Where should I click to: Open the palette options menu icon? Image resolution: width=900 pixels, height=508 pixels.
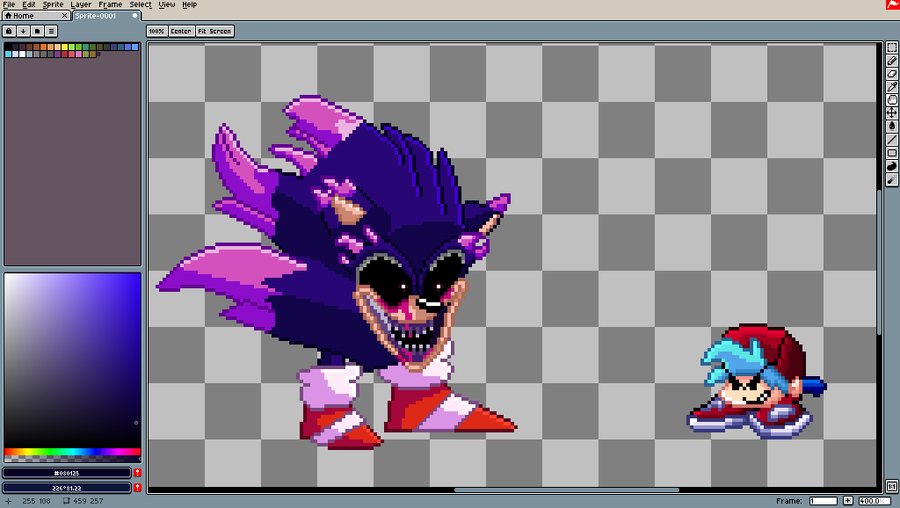(51, 31)
